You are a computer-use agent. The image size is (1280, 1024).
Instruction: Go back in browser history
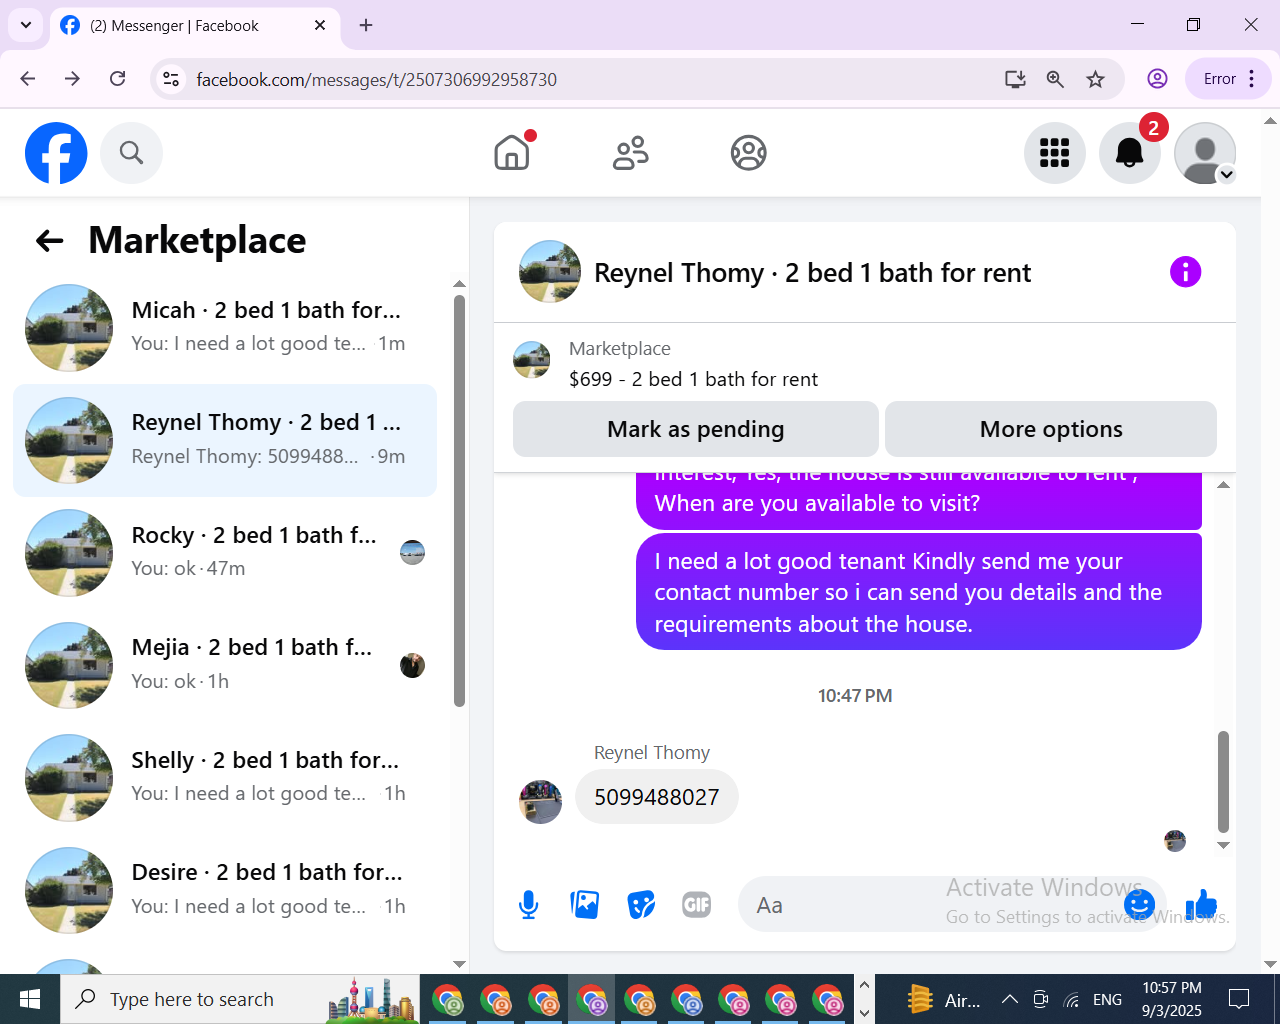(28, 79)
